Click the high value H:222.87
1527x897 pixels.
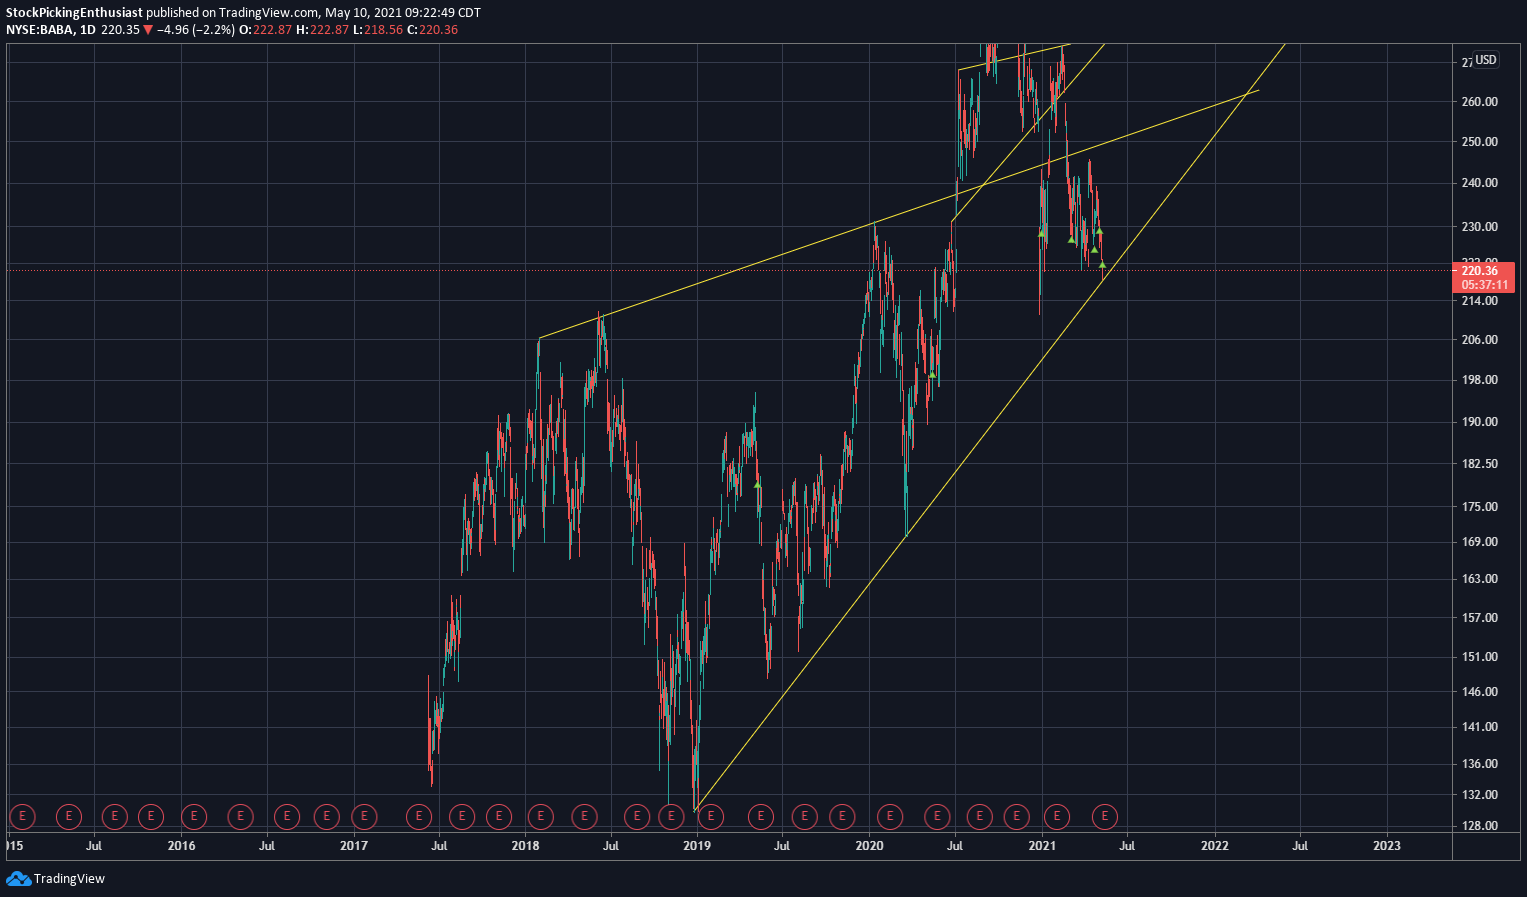click(322, 30)
